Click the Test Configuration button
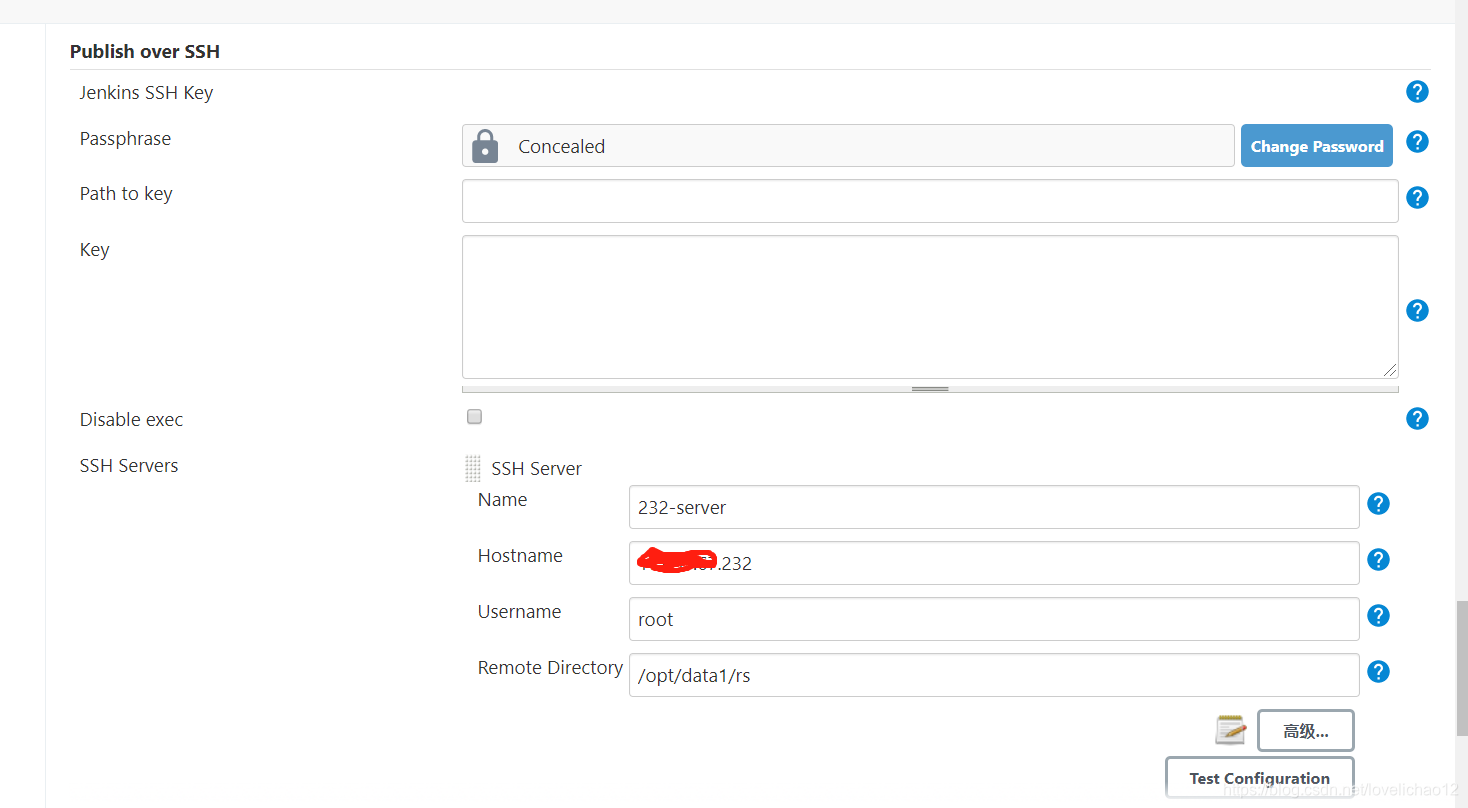The image size is (1468, 808). pyautogui.click(x=1260, y=778)
